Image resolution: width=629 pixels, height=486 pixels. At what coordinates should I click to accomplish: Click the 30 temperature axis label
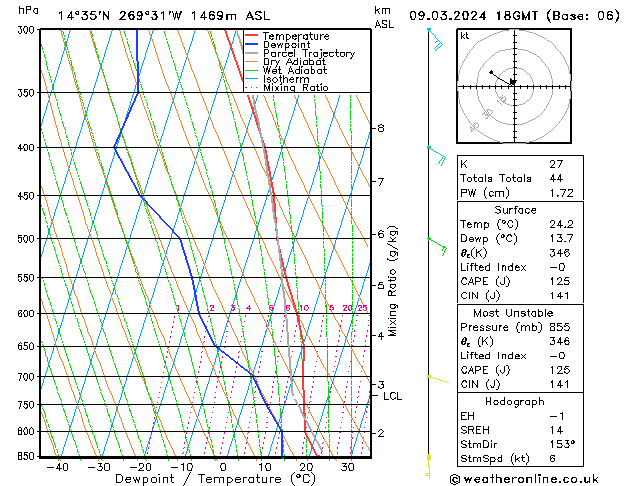347,467
